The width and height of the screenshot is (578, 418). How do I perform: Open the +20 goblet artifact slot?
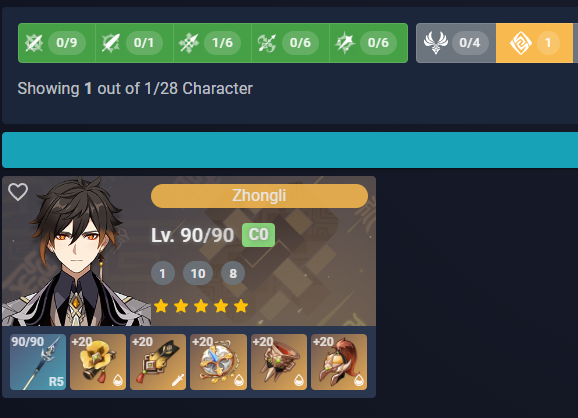point(279,362)
